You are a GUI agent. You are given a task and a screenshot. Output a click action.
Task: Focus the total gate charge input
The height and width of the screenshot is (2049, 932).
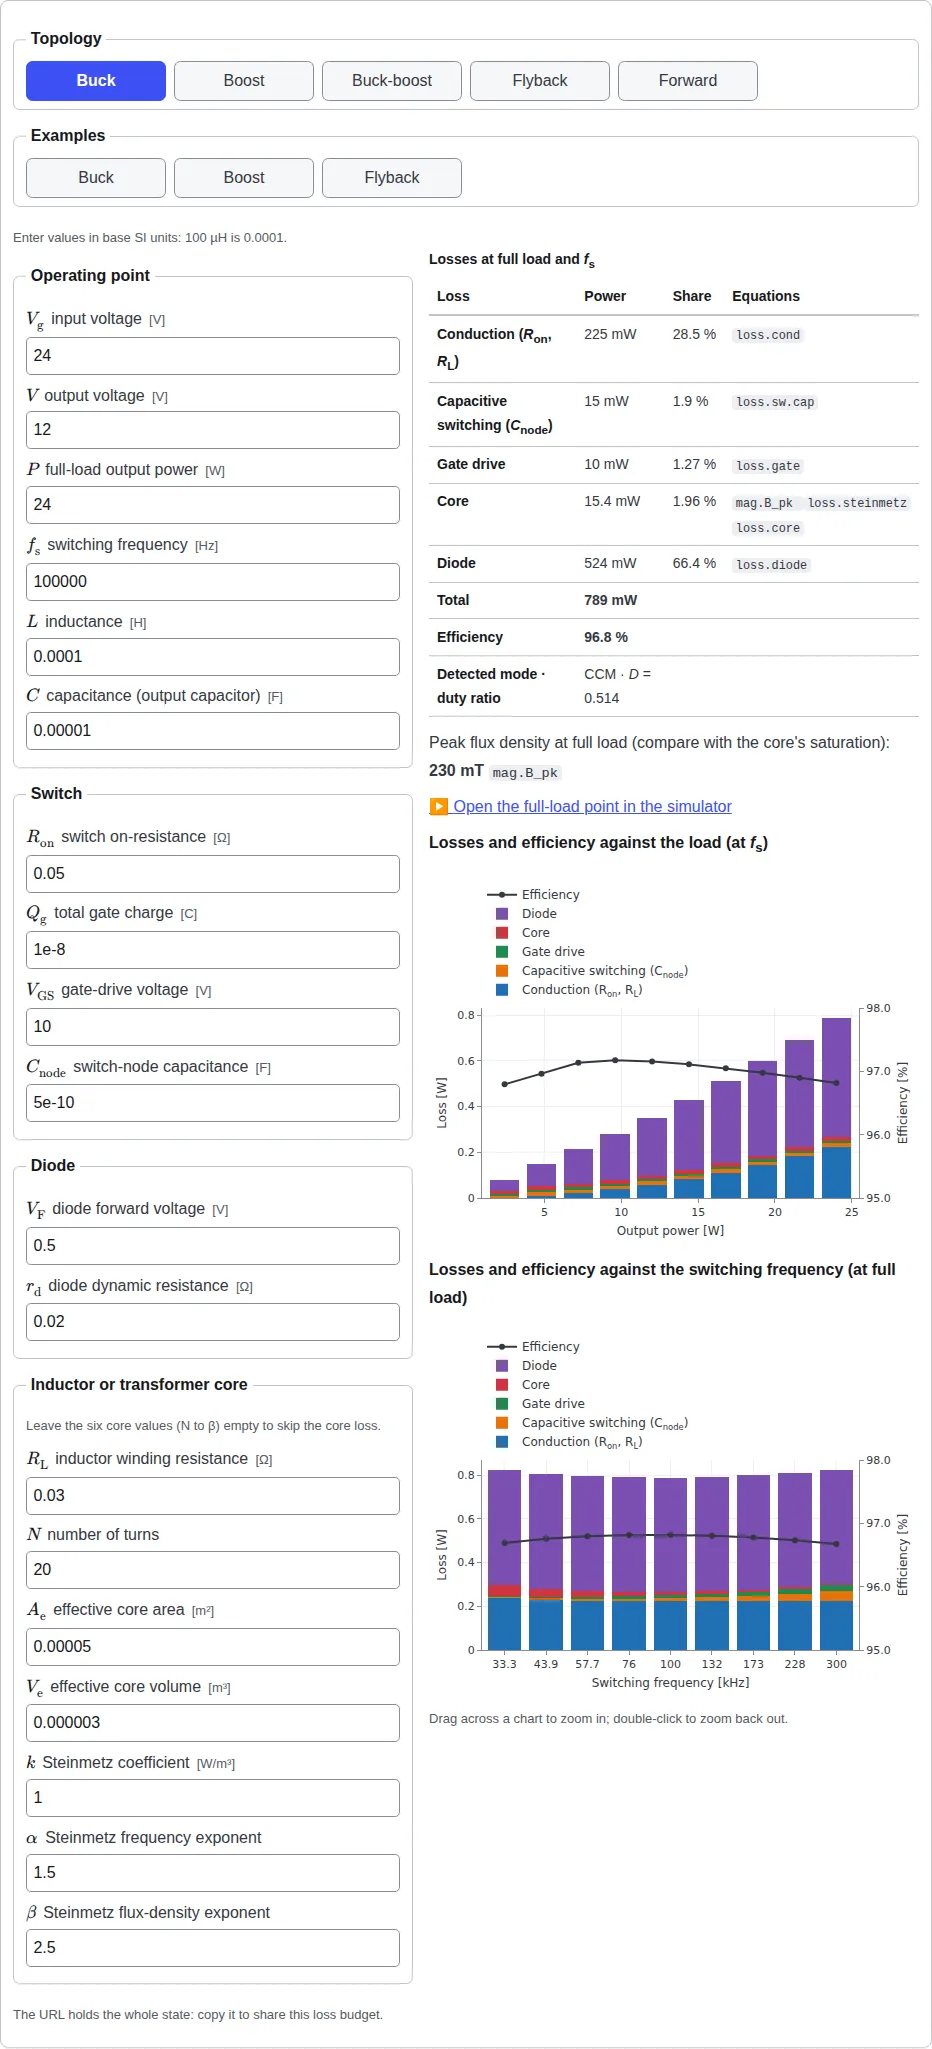point(213,950)
